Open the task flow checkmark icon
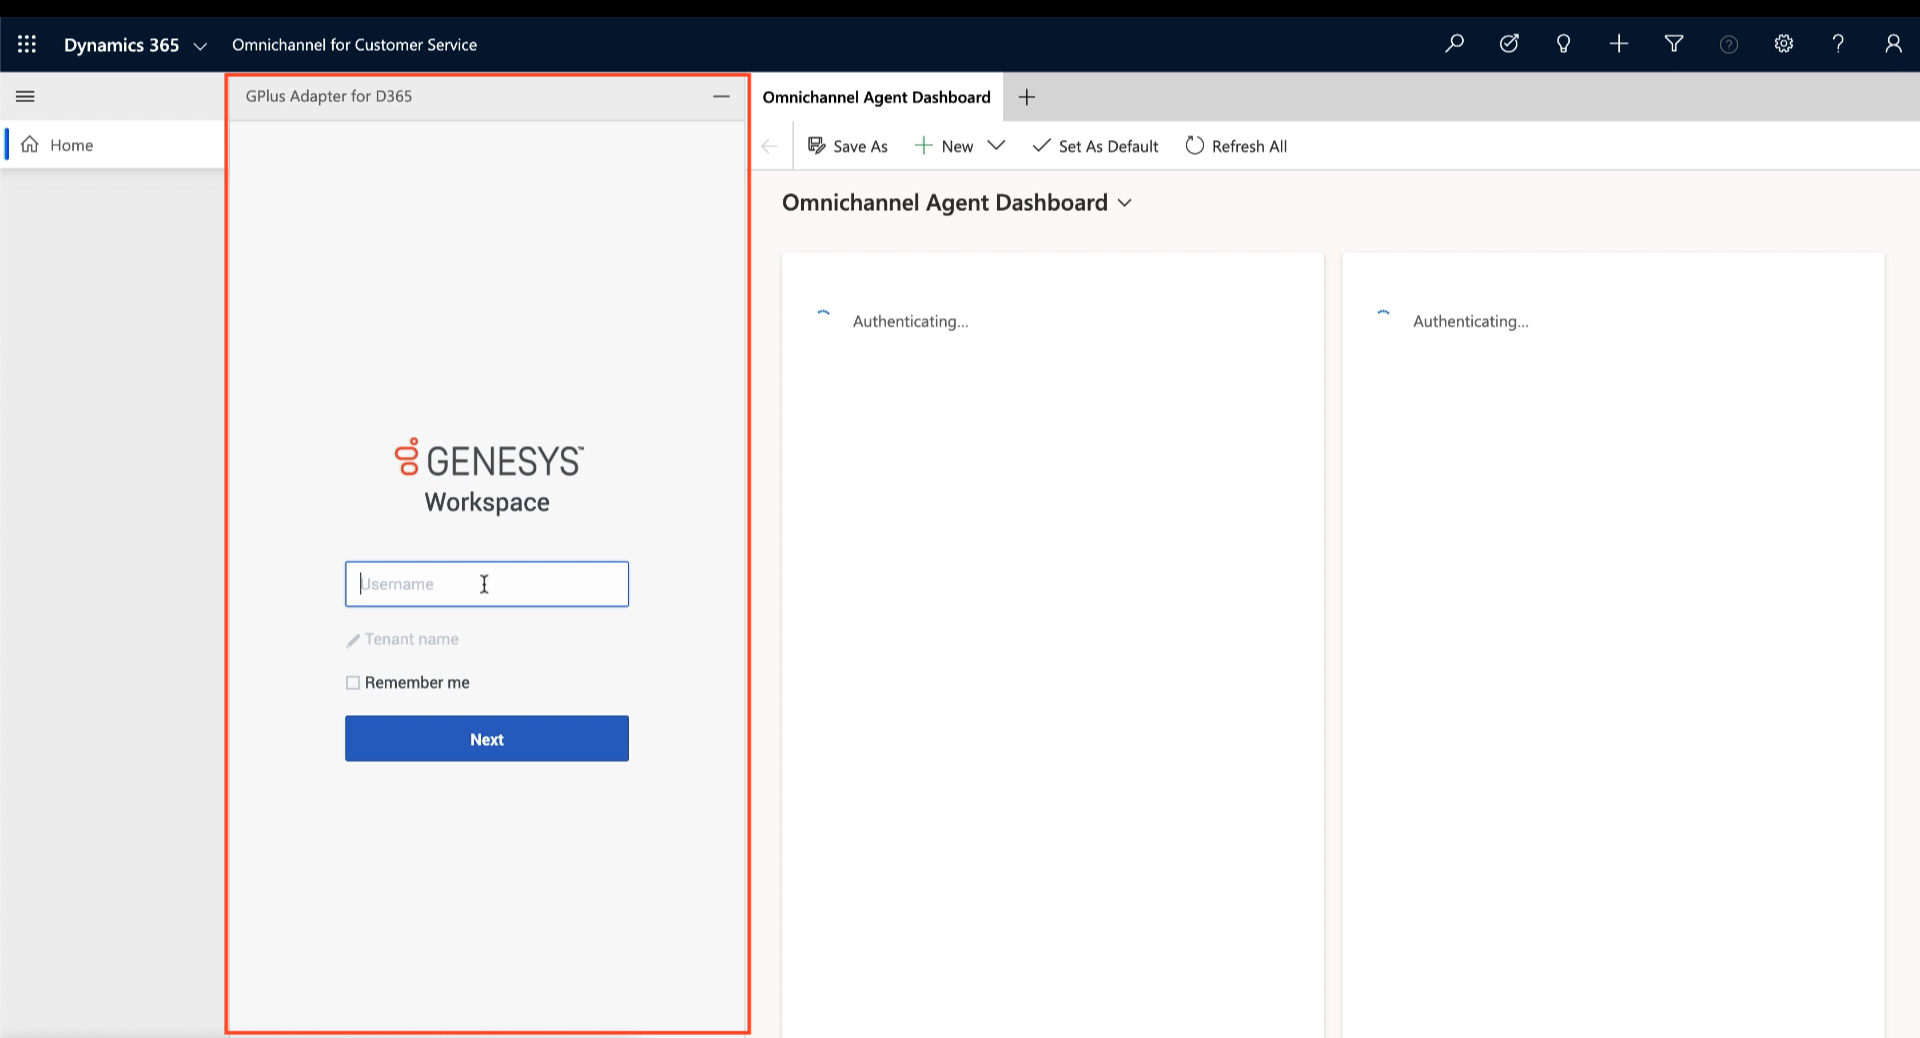The height and width of the screenshot is (1038, 1920). [x=1509, y=44]
